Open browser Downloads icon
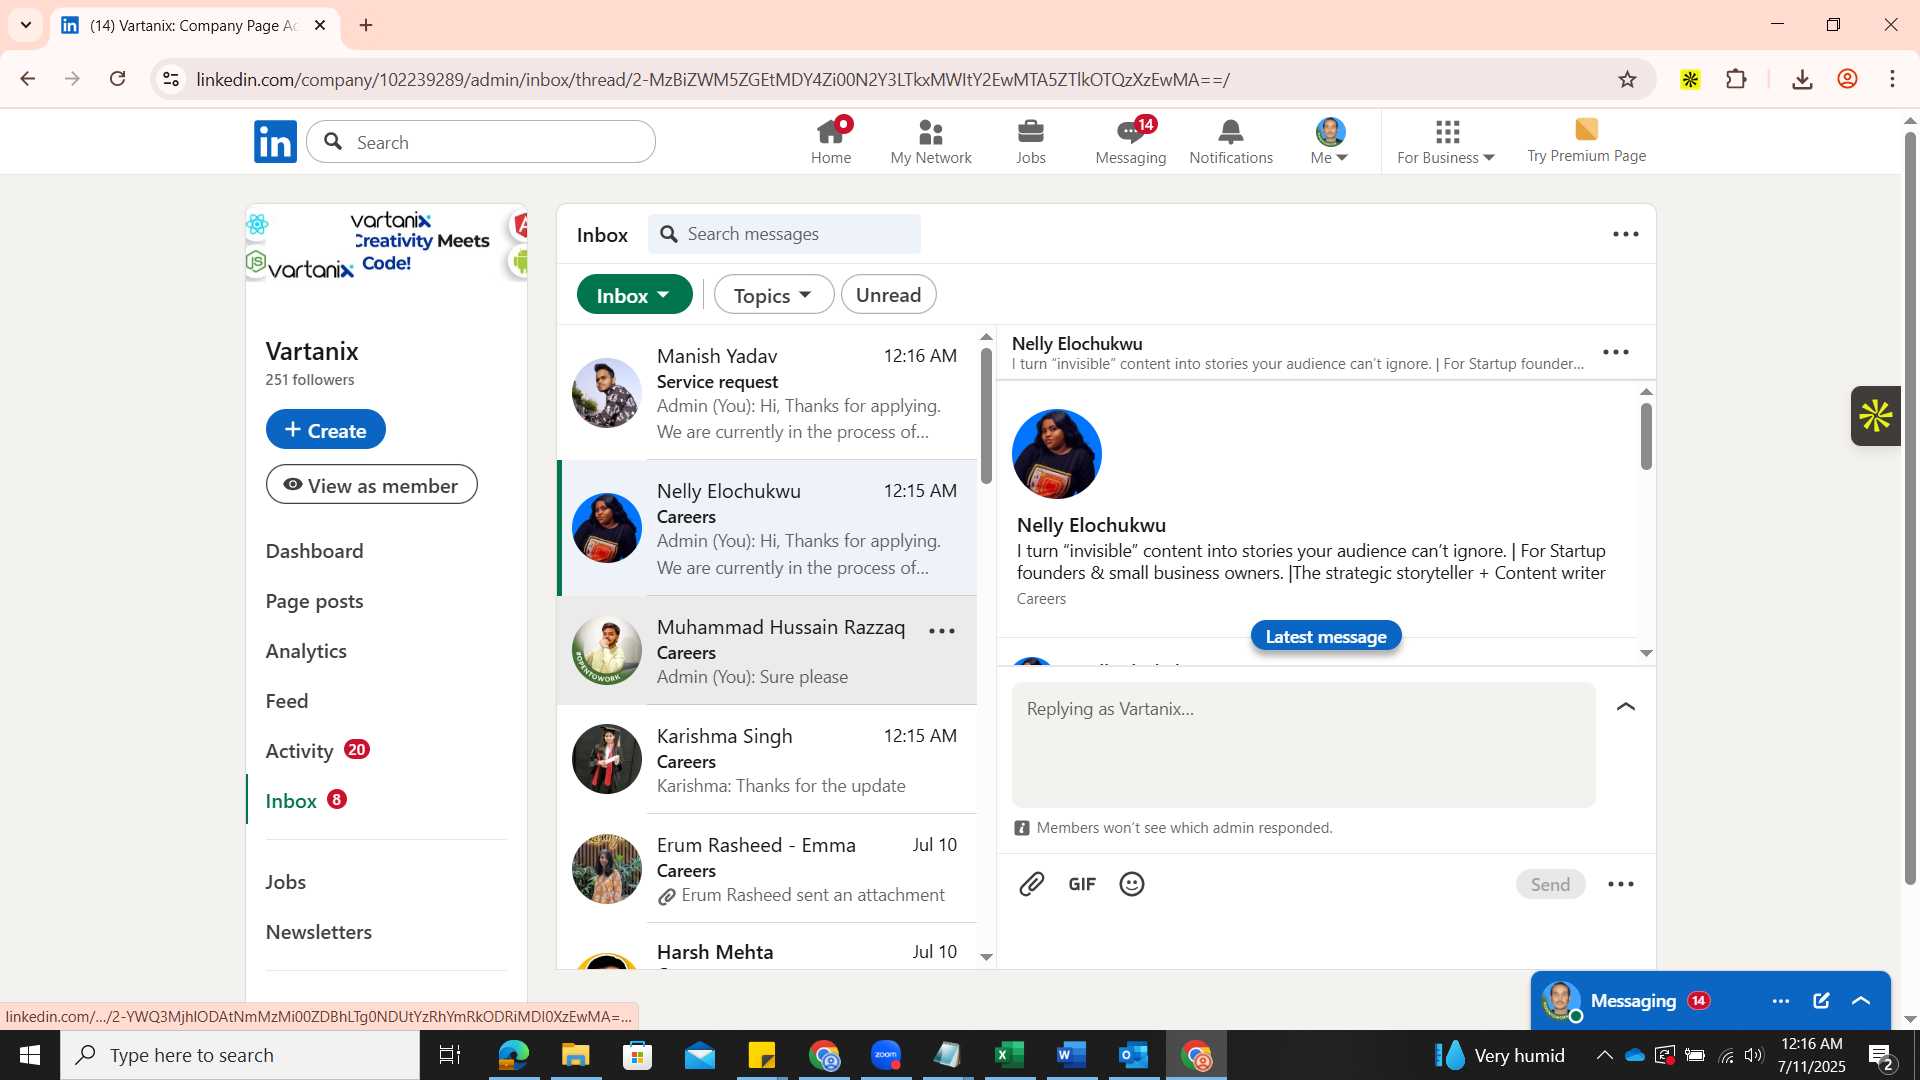The height and width of the screenshot is (1080, 1920). [1802, 79]
